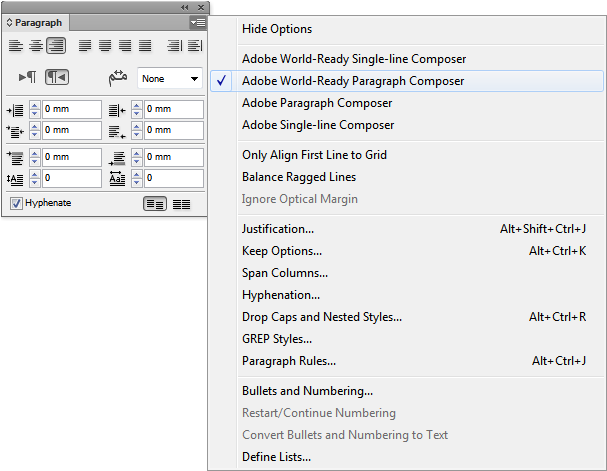Image resolution: width=607 pixels, height=471 pixels.
Task: Choose Adobe Paragraph Composer
Action: pyautogui.click(x=316, y=103)
